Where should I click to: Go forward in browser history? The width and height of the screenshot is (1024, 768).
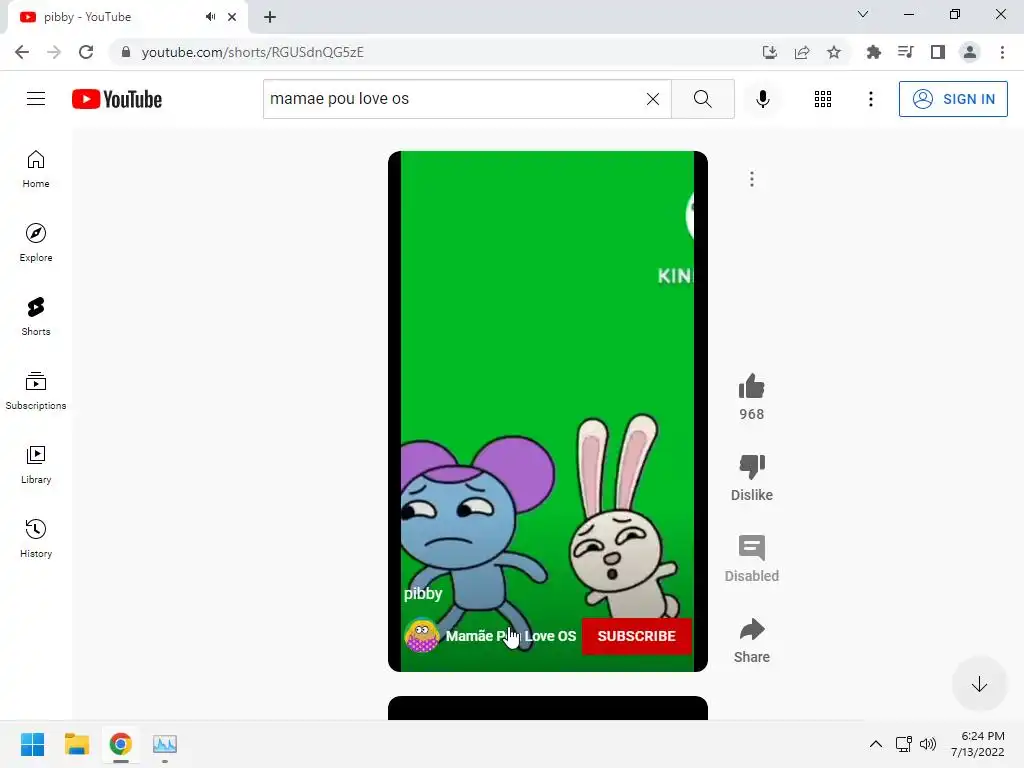pyautogui.click(x=54, y=52)
